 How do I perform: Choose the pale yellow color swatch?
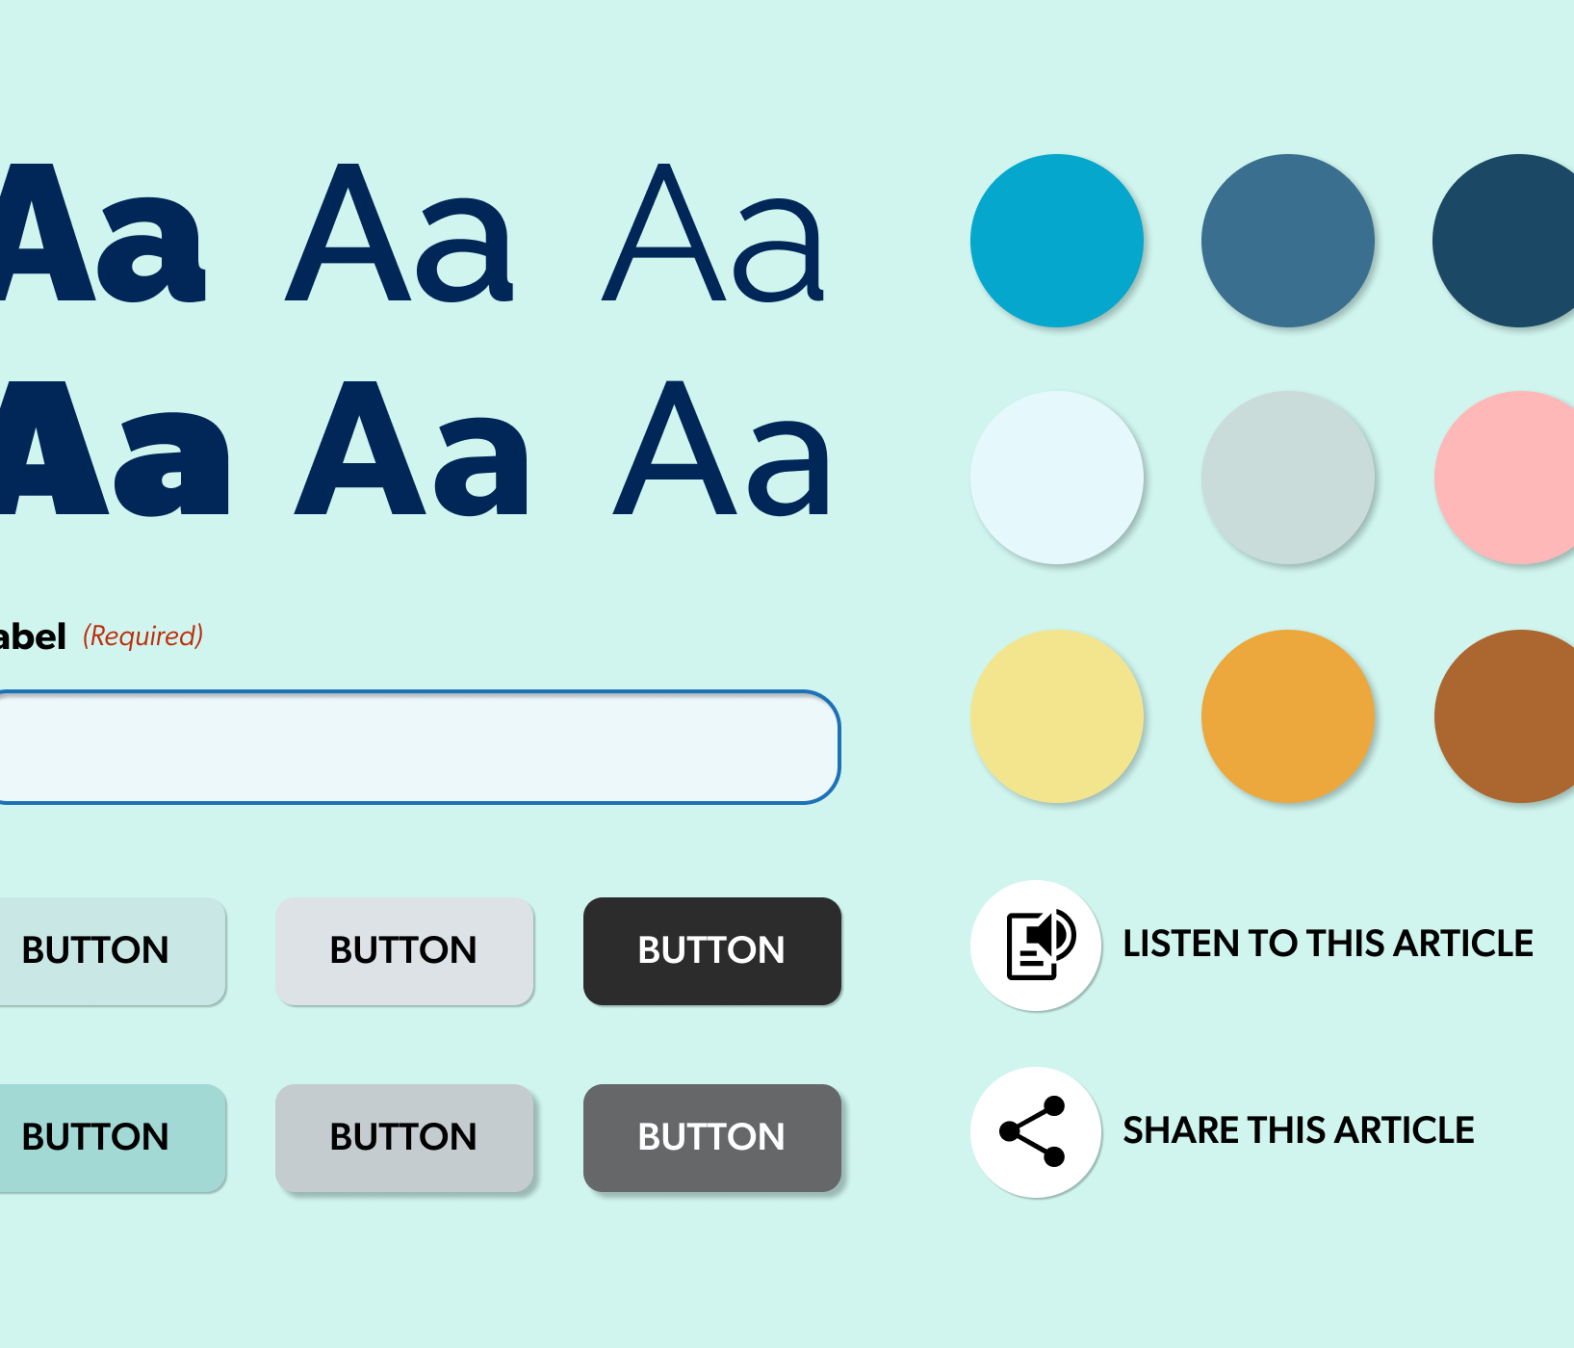tap(1057, 716)
